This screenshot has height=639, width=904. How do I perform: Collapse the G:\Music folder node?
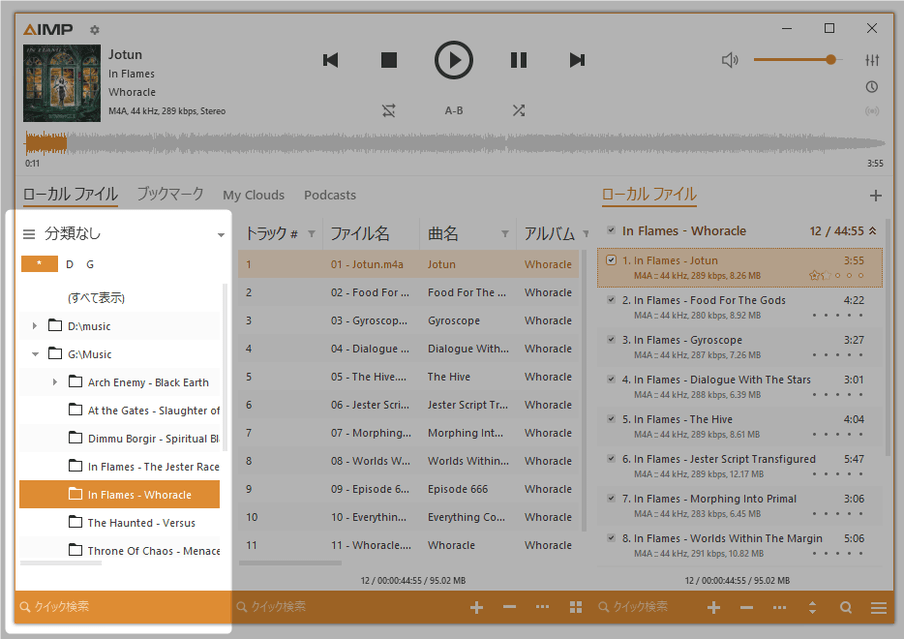[35, 354]
